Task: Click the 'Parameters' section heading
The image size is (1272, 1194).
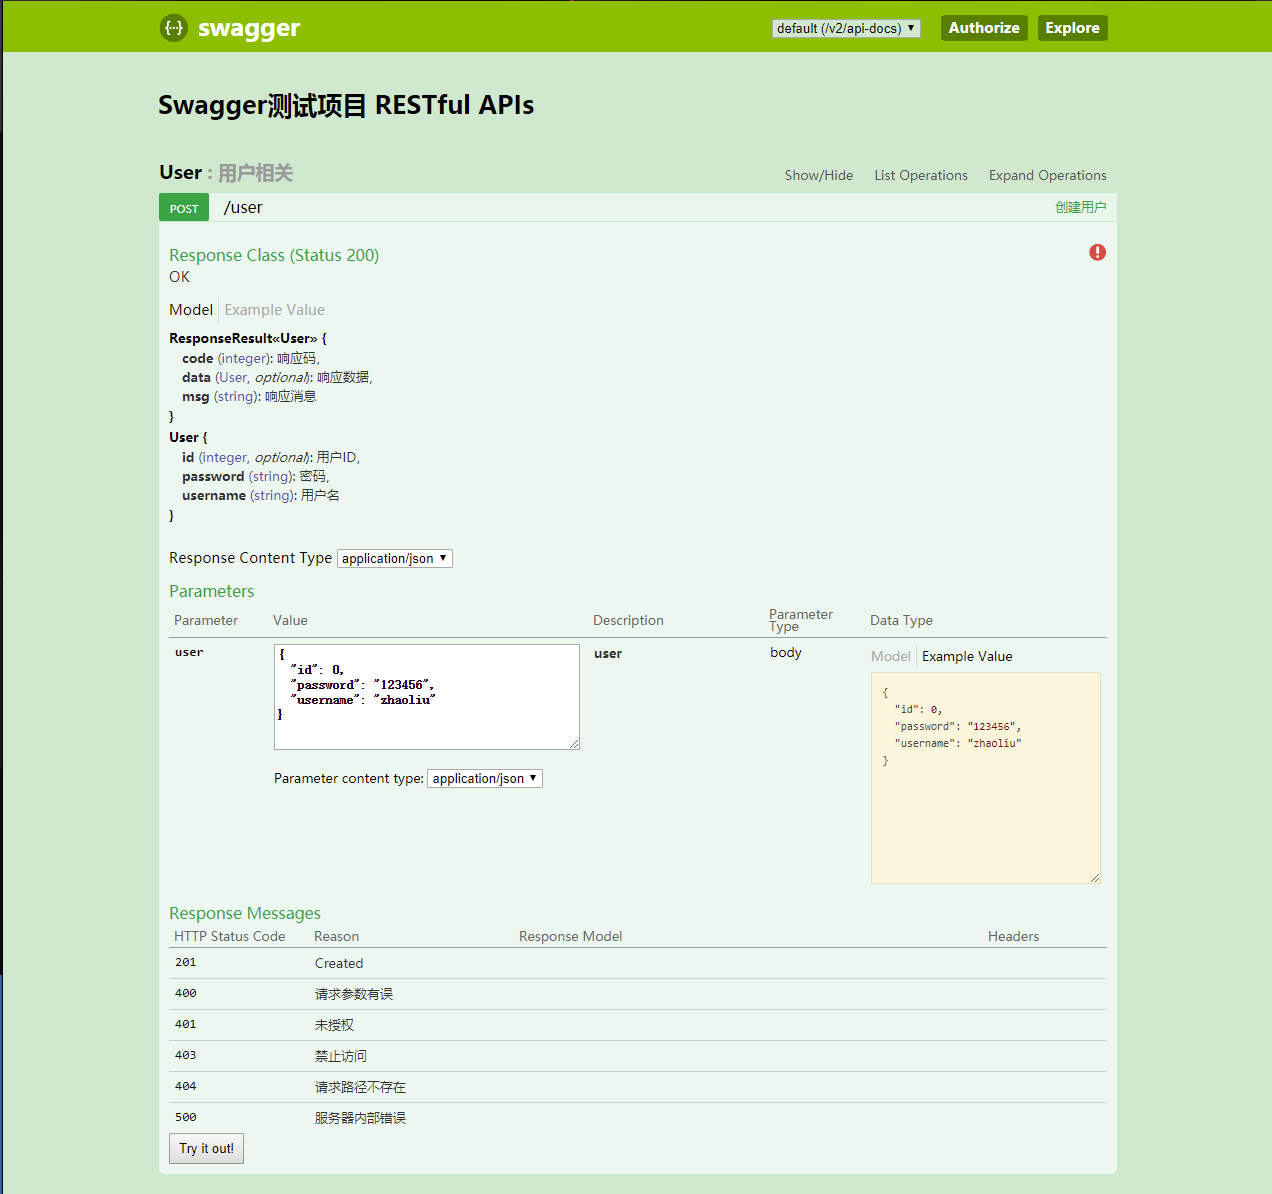Action: pyautogui.click(x=212, y=591)
